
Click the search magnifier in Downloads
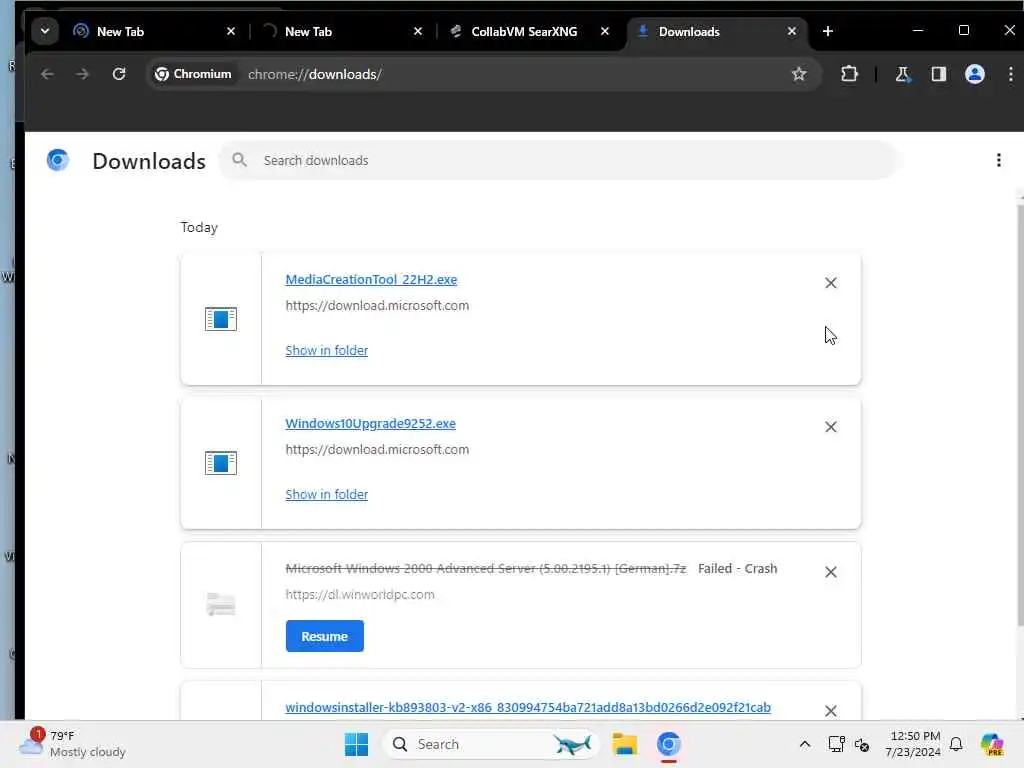240,160
